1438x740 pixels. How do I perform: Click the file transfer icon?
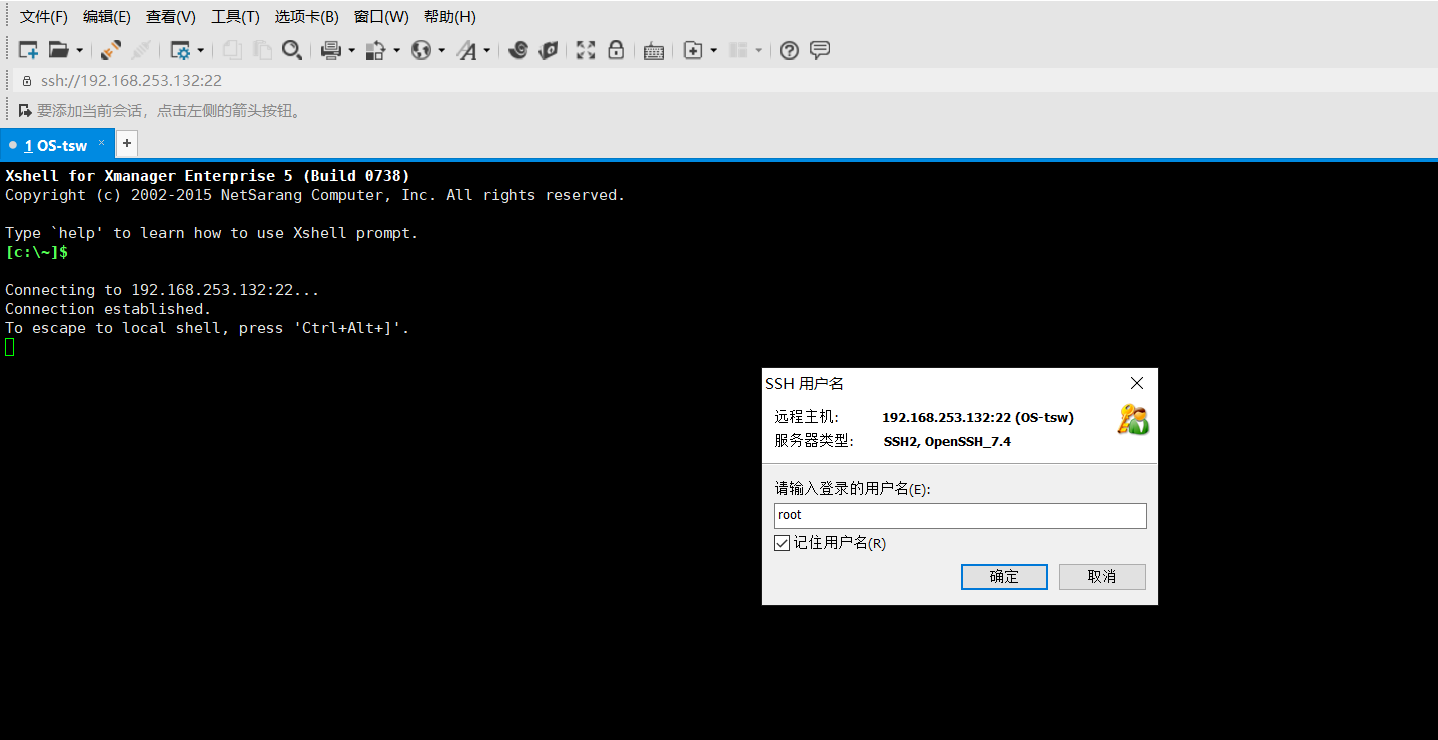click(x=376, y=50)
